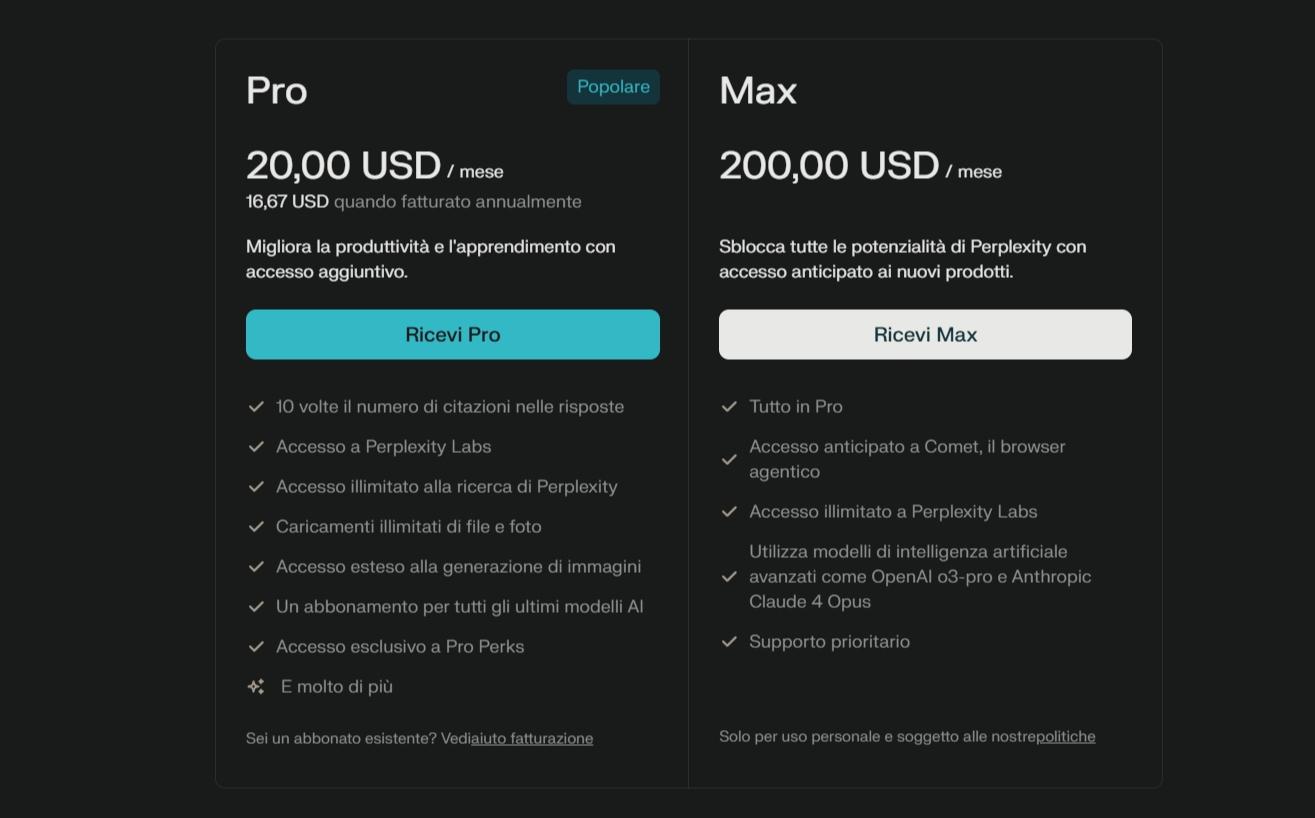This screenshot has height=818, width=1315.
Task: Click checkmark beside 10 volte il numero di citazioni
Action: [x=256, y=406]
